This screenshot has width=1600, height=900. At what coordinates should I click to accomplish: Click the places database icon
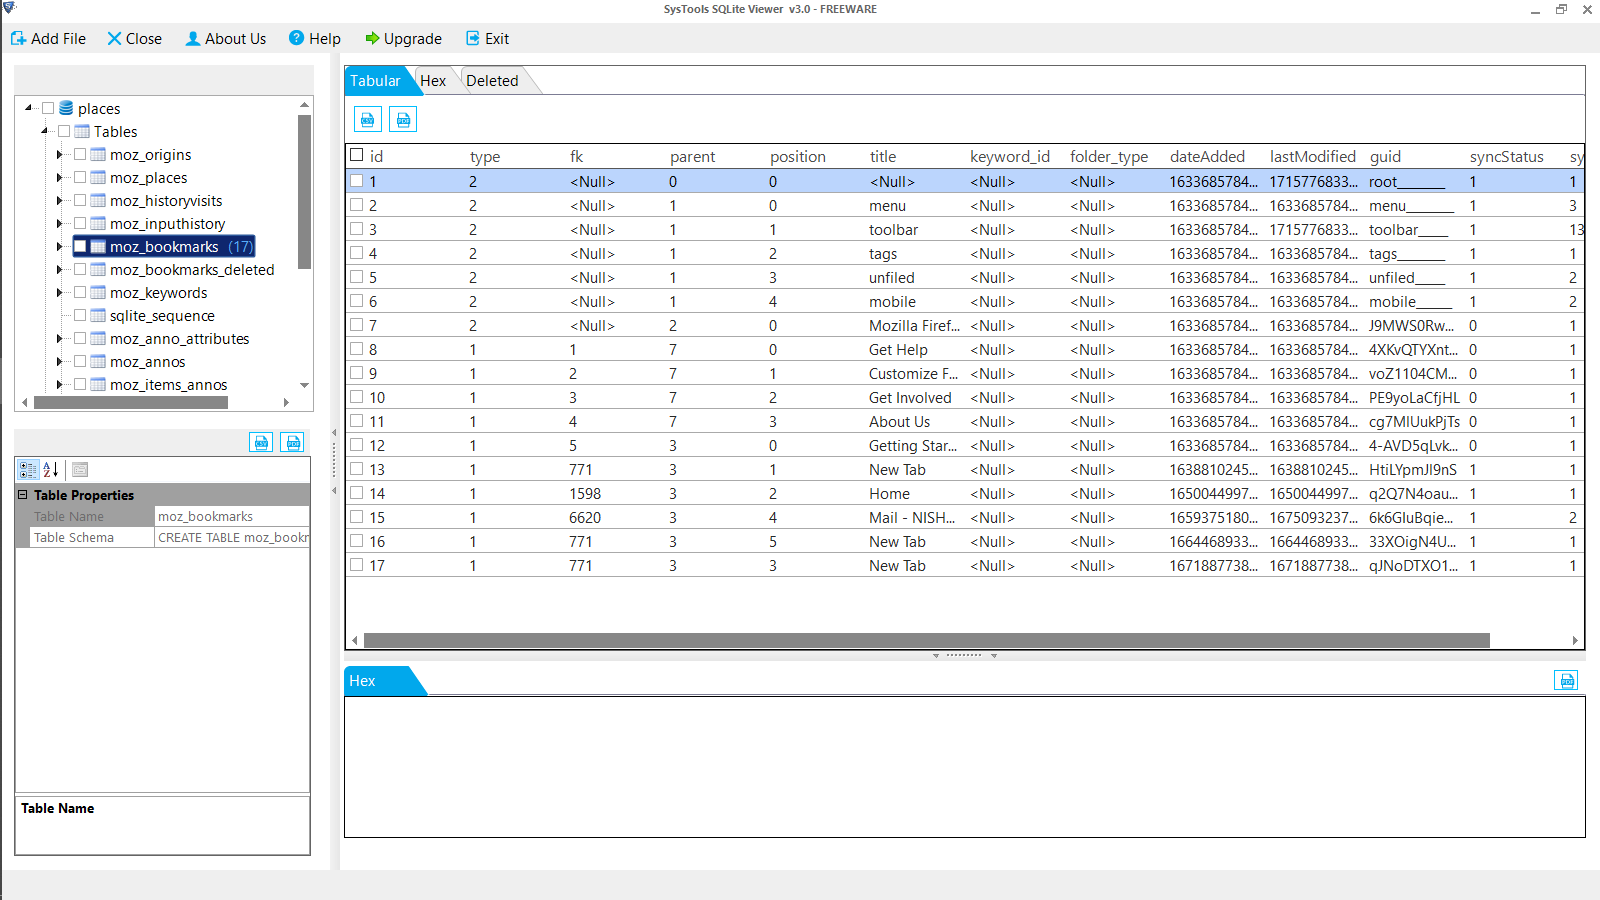point(66,108)
